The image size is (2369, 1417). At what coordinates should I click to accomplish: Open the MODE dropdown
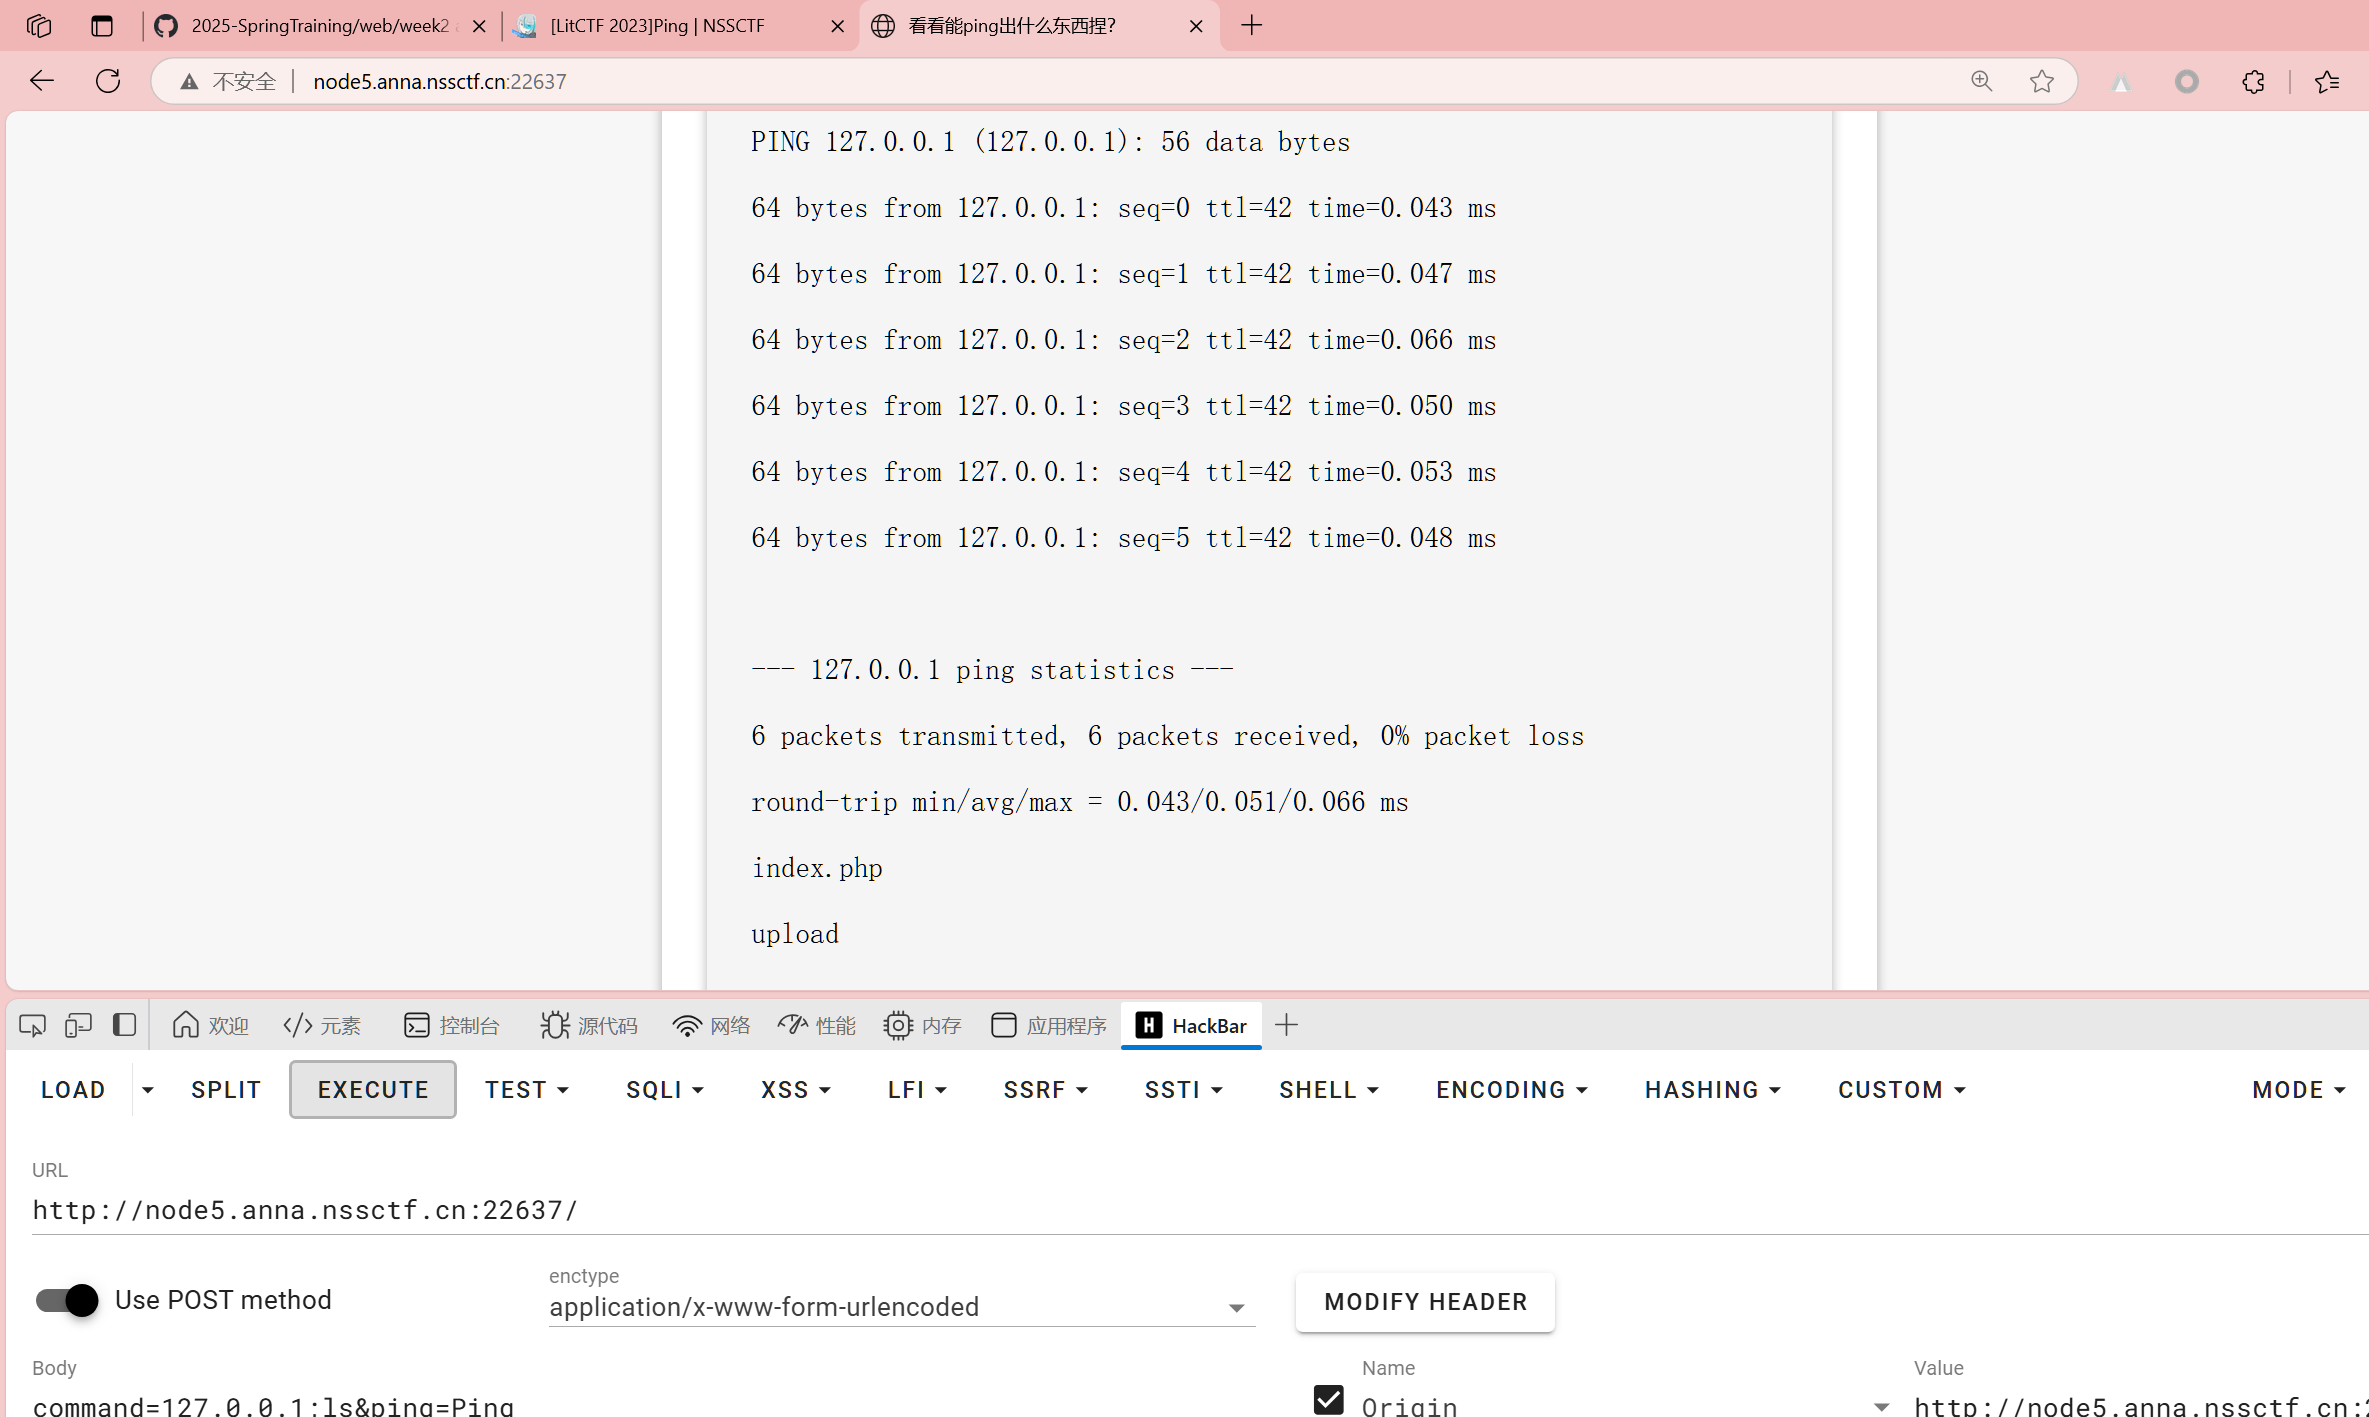click(2298, 1090)
